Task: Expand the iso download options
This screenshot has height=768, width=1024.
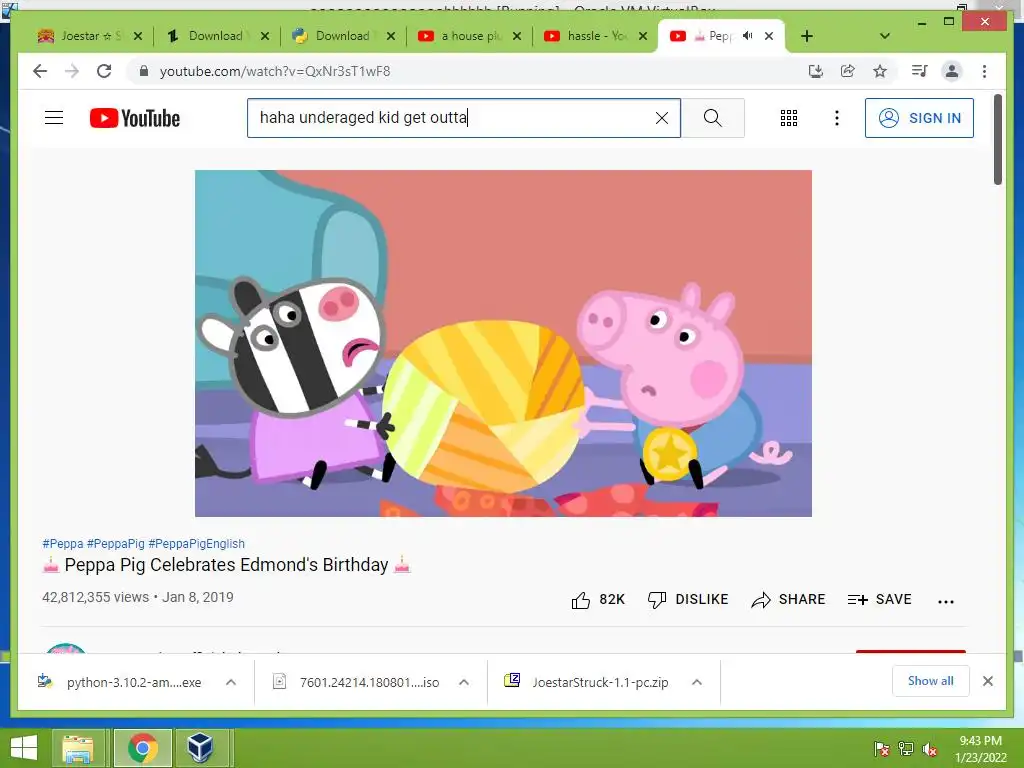Action: pyautogui.click(x=464, y=682)
